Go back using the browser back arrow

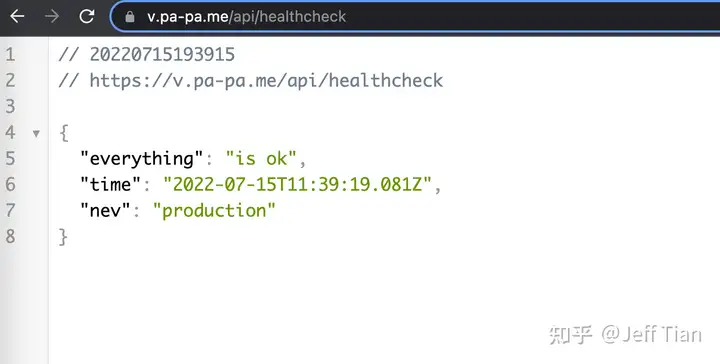pos(17,17)
